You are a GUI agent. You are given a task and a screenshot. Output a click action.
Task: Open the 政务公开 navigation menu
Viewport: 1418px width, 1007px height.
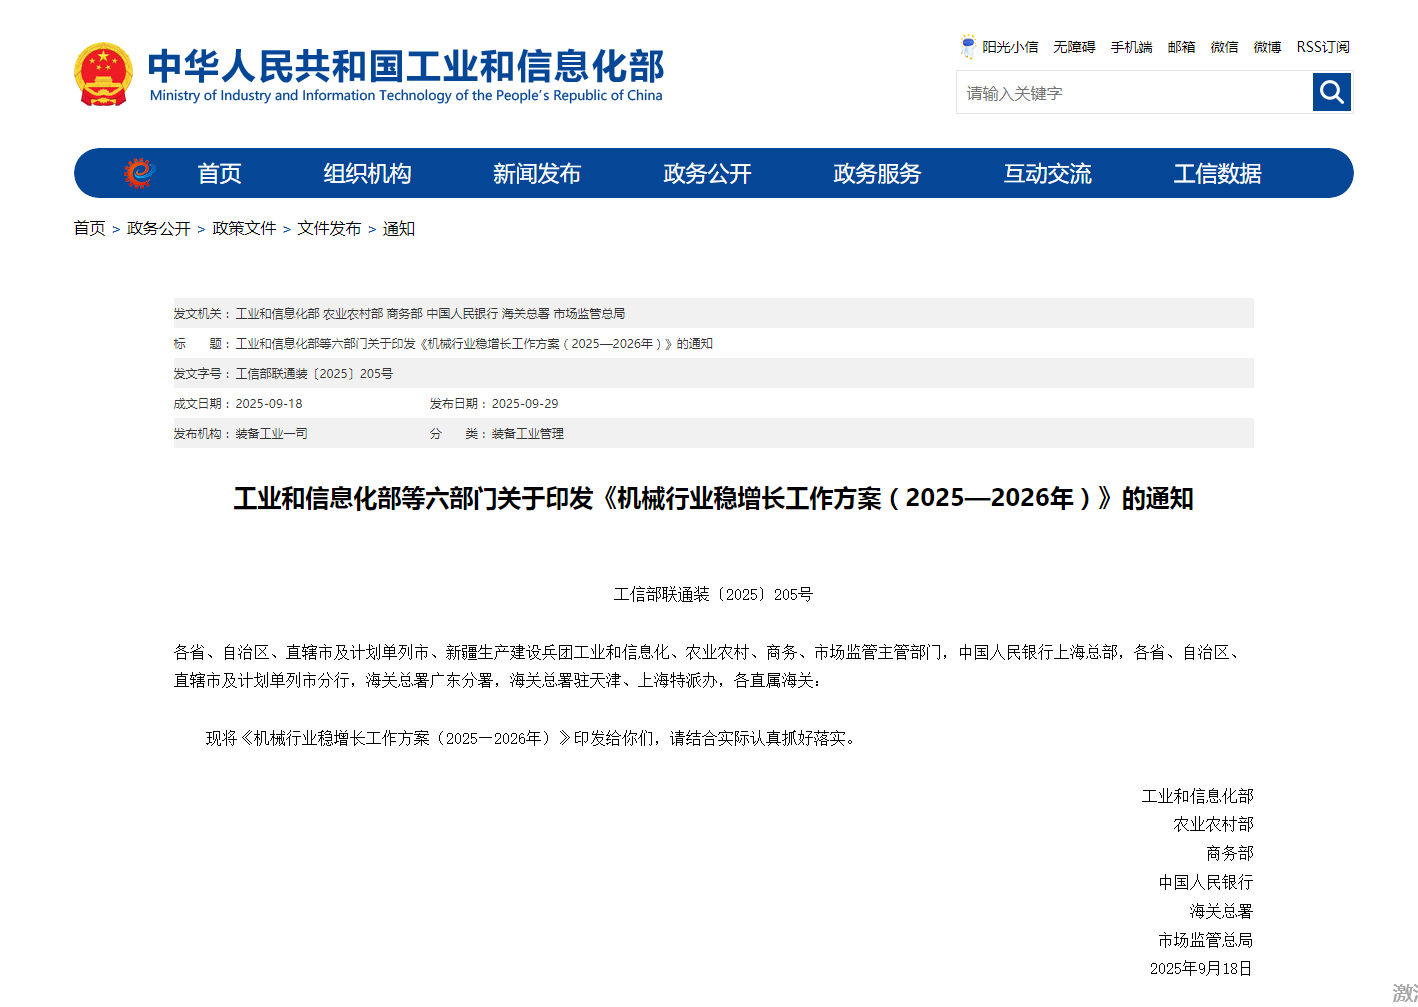click(x=707, y=172)
